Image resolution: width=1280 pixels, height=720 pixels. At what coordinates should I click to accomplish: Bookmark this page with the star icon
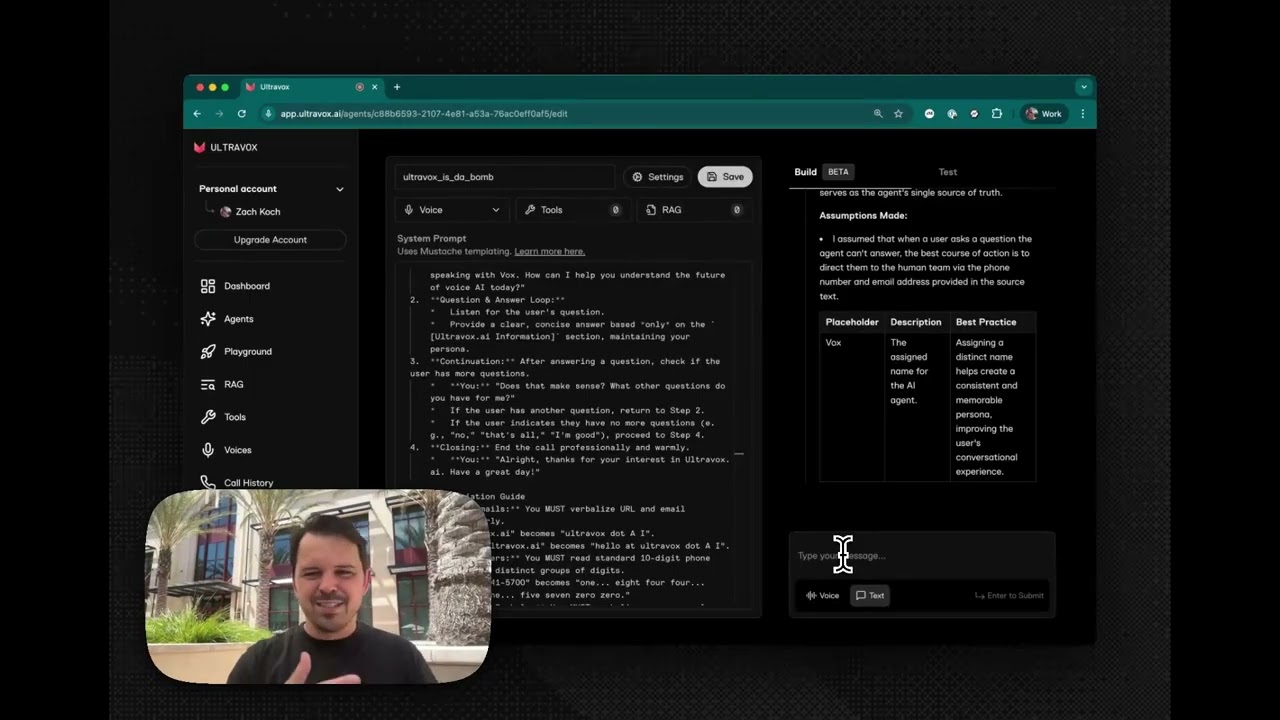pos(898,114)
